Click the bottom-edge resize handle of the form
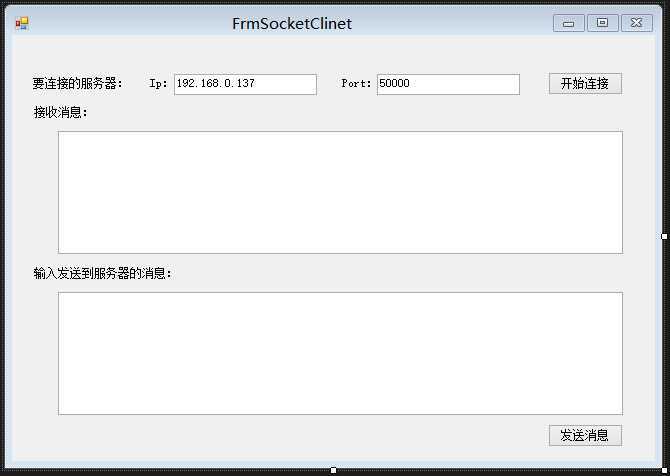 [333, 470]
